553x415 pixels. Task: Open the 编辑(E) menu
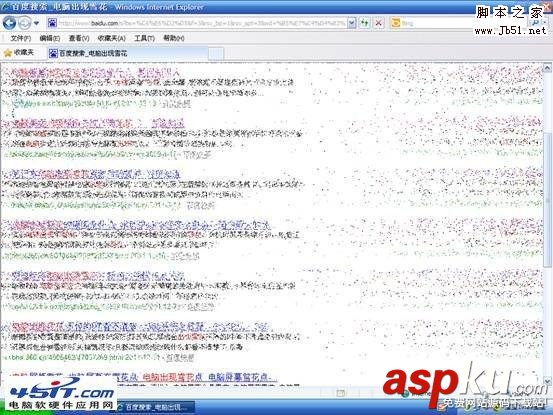[50, 38]
